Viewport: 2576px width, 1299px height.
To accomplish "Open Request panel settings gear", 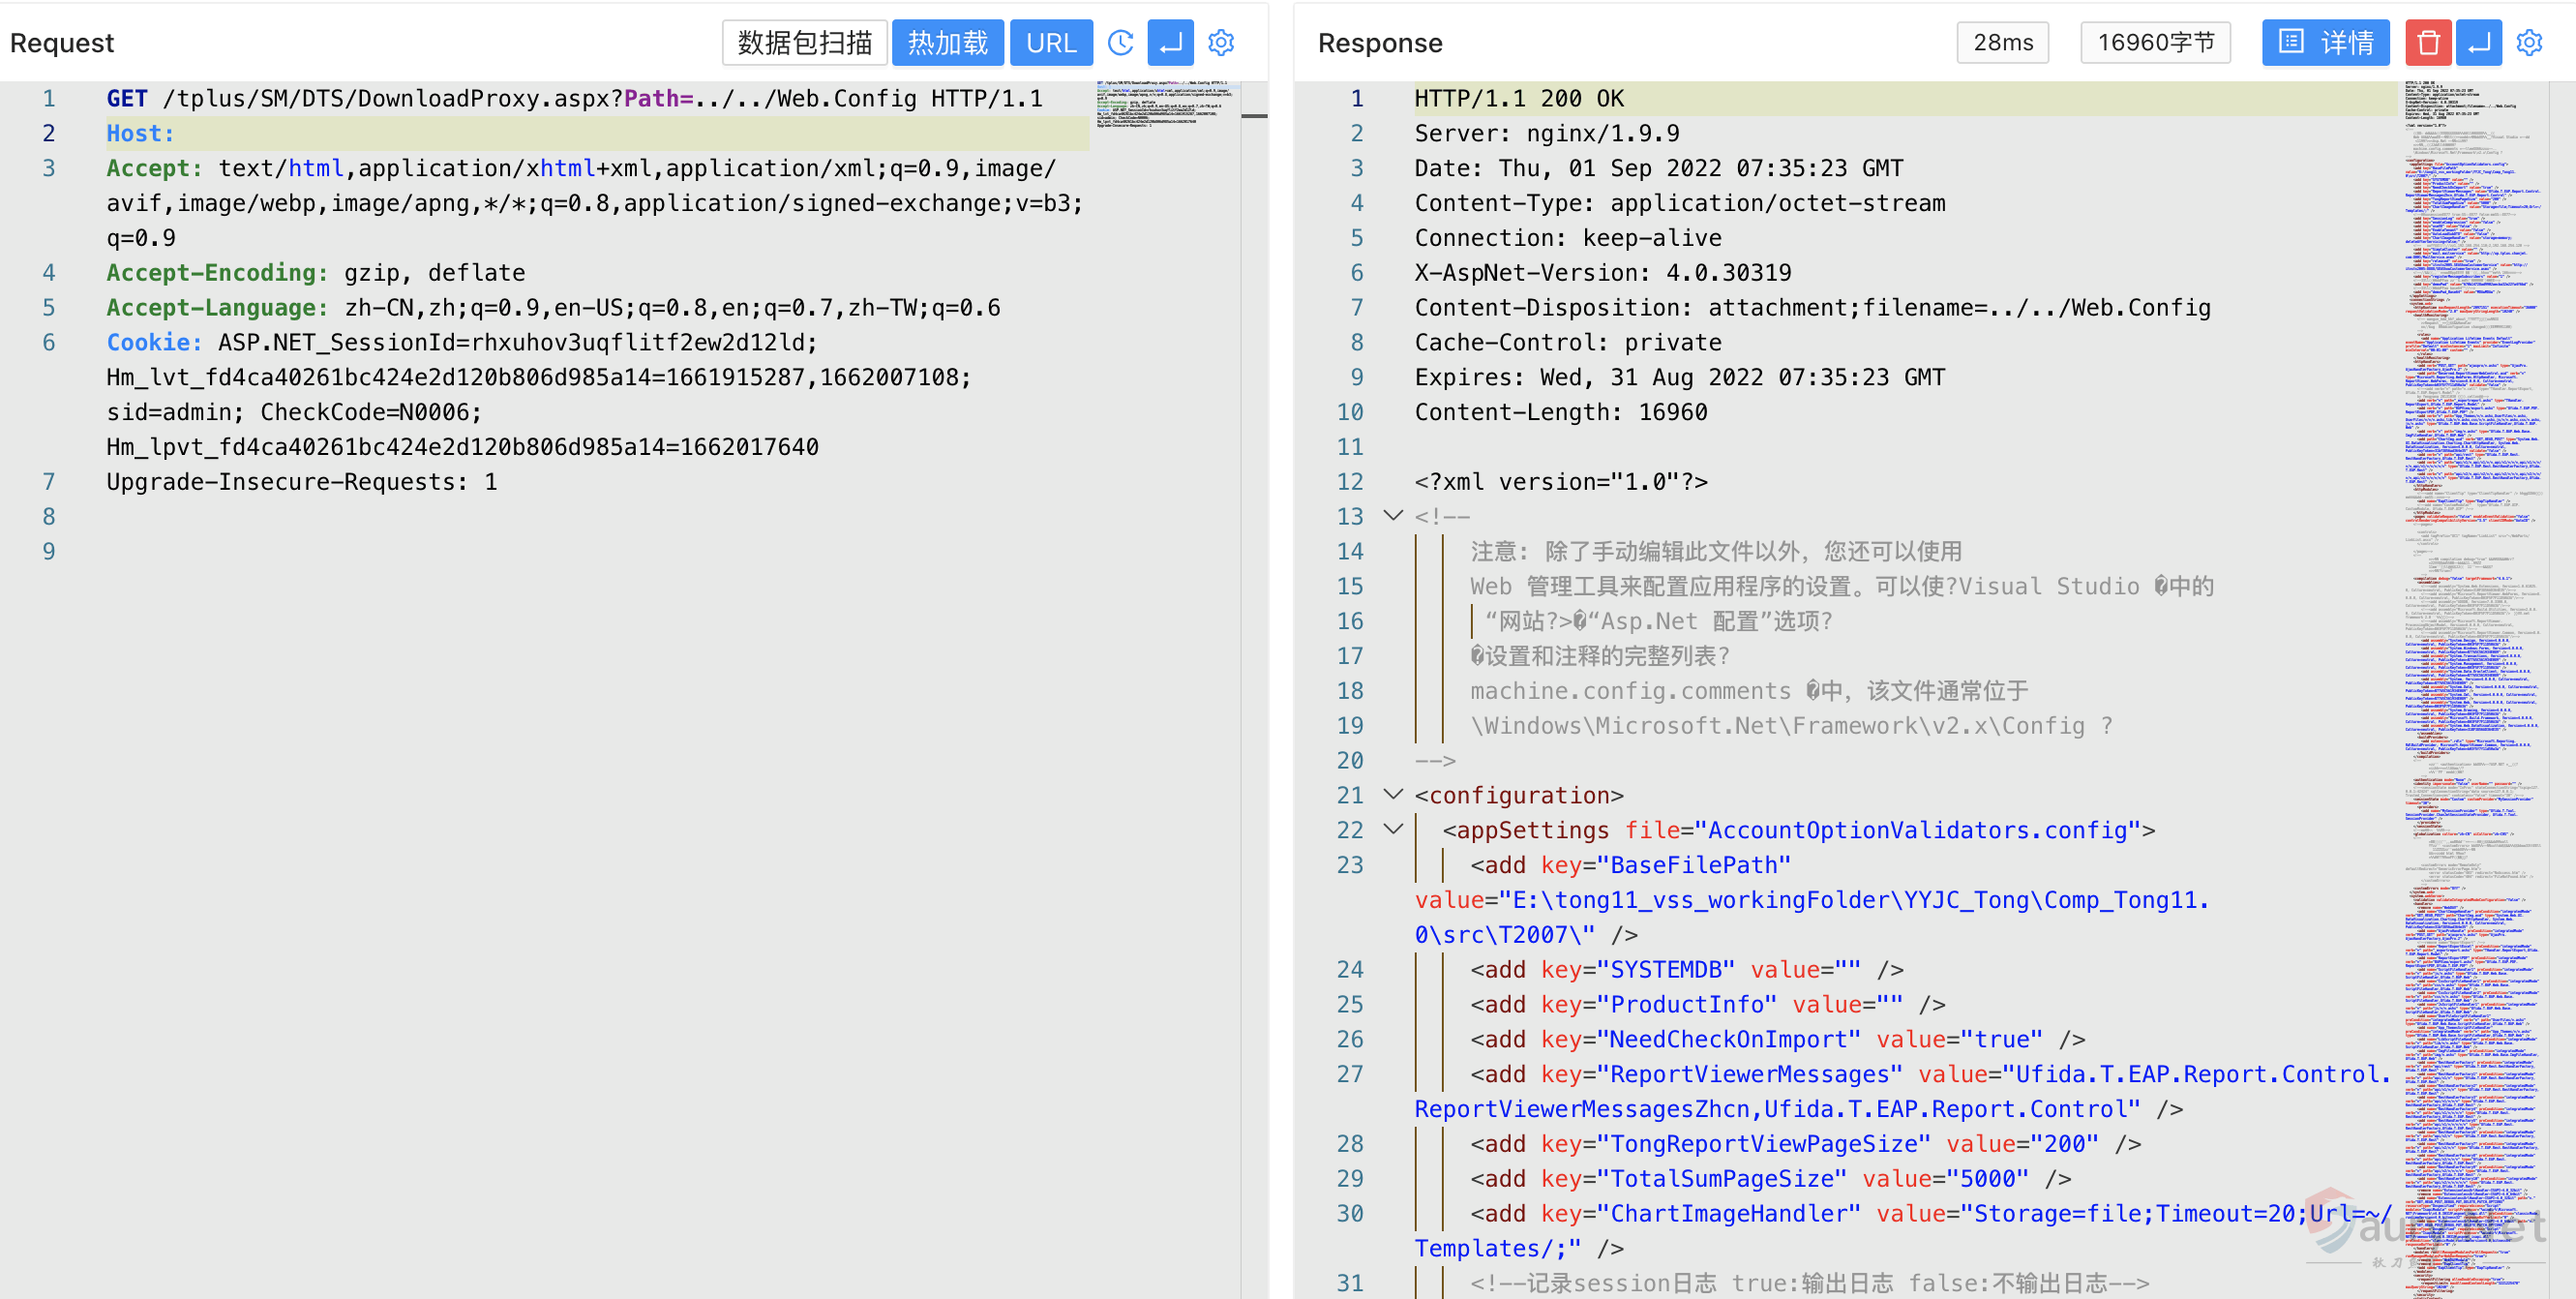I will (x=1221, y=43).
